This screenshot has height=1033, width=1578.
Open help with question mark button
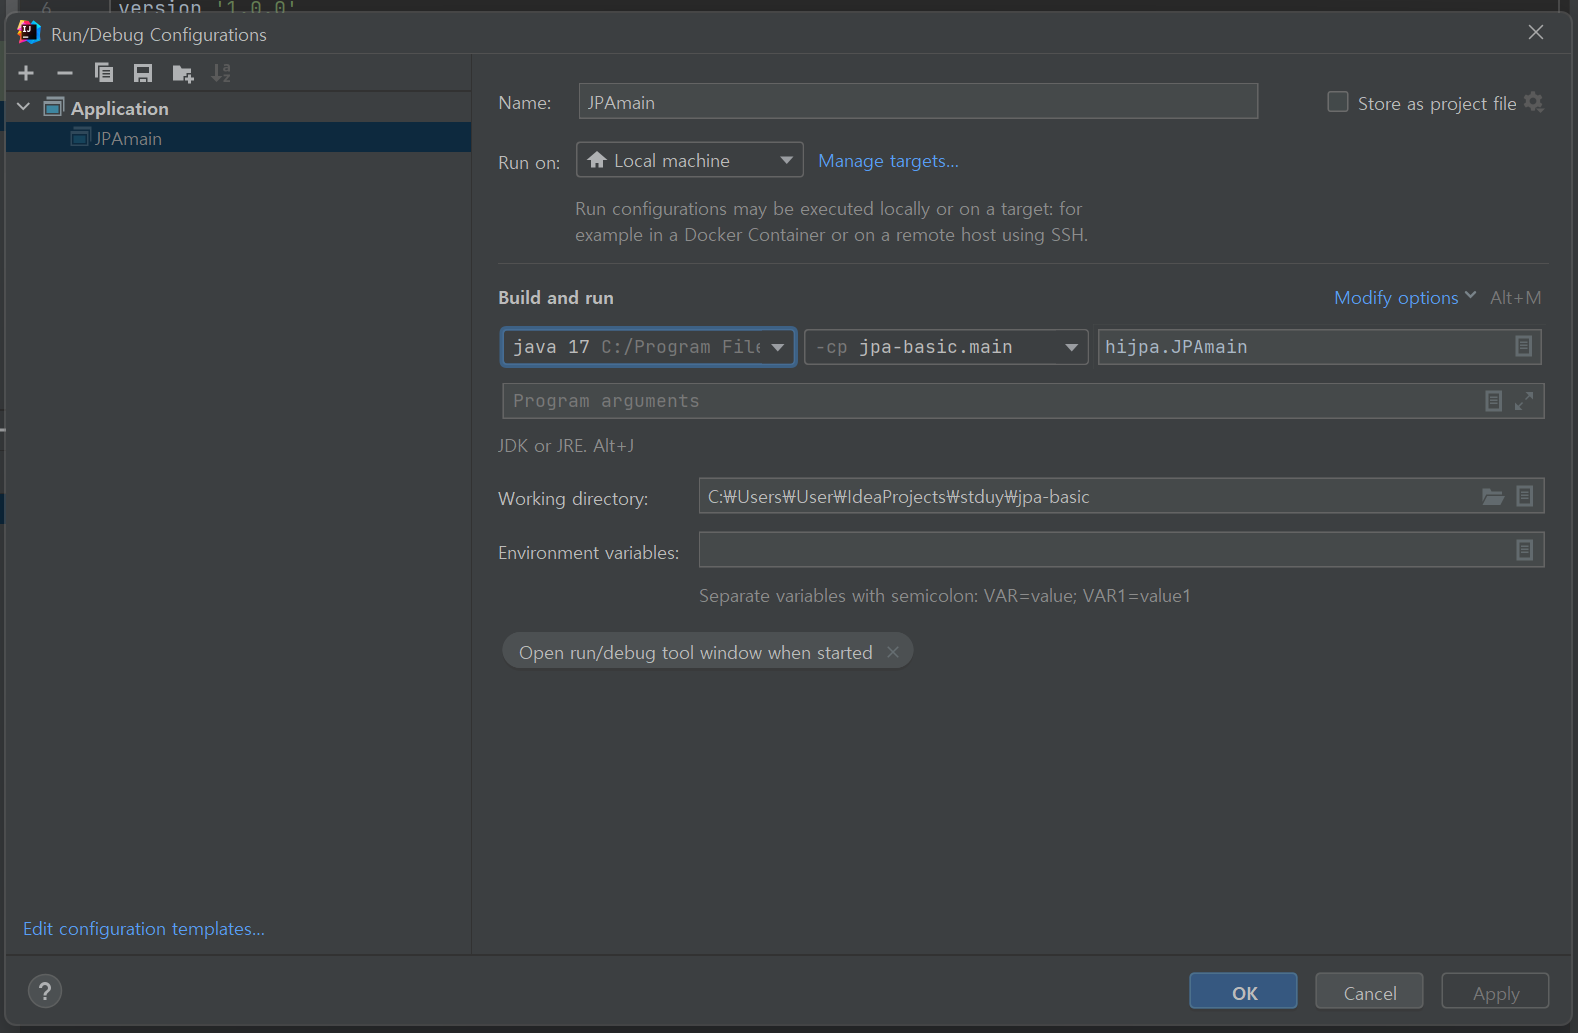(x=45, y=991)
